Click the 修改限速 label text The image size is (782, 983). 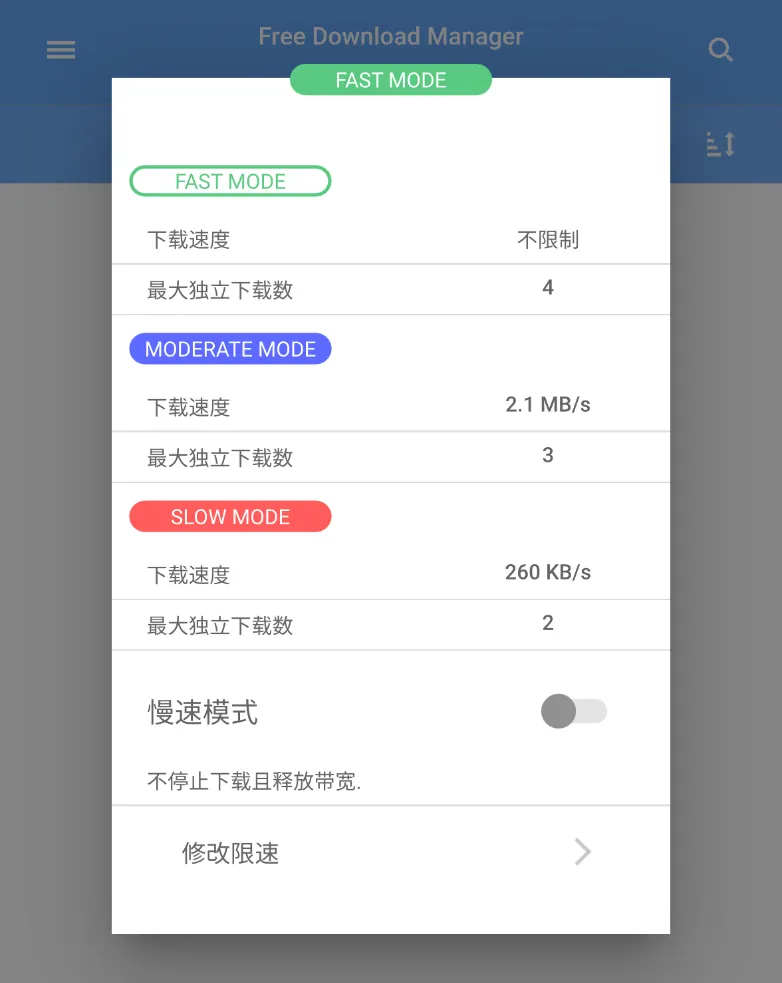[230, 853]
